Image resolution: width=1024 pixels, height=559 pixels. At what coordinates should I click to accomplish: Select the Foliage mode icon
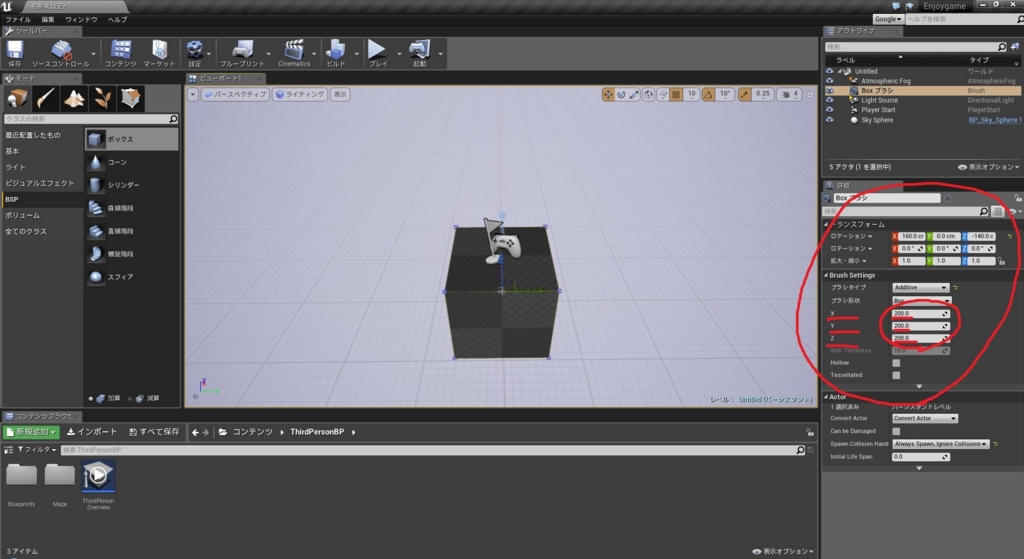[103, 98]
